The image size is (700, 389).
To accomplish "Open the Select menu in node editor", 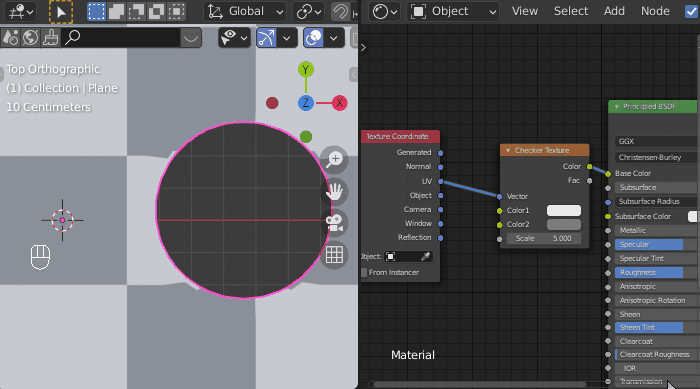I will tap(571, 11).
